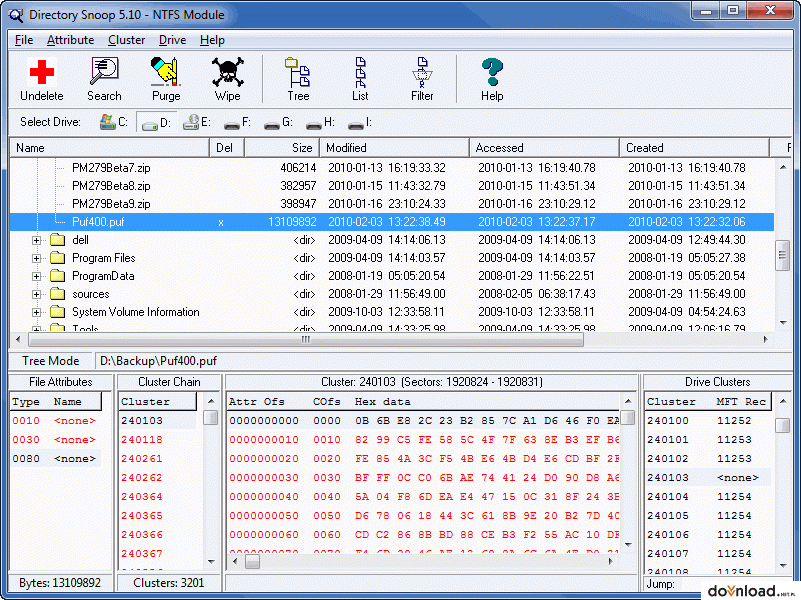Click the Directory Snoop title bar icon
This screenshot has width=801, height=600.
[x=16, y=15]
